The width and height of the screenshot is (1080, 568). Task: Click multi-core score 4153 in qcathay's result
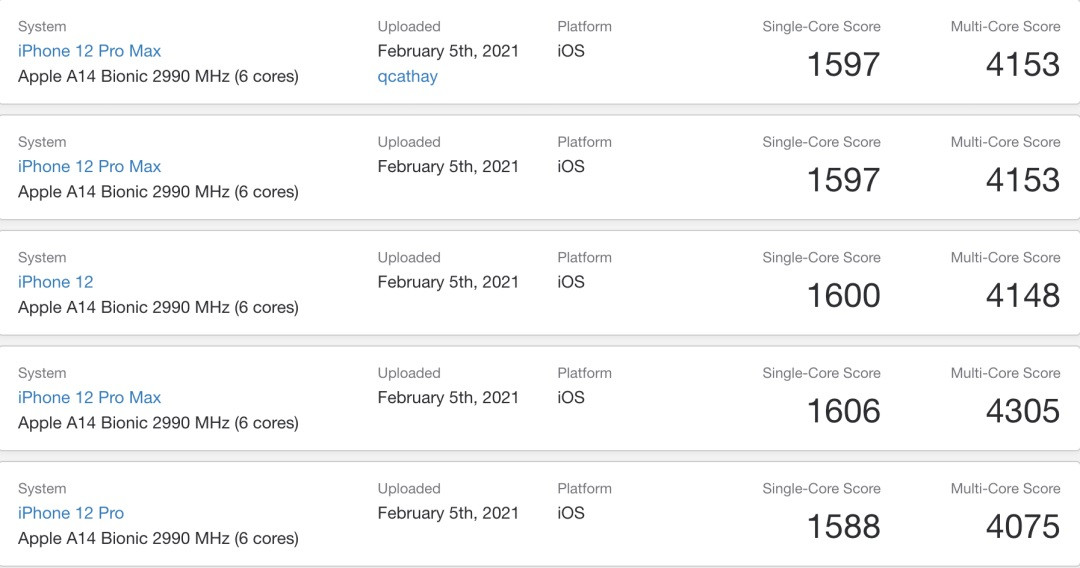click(1022, 65)
